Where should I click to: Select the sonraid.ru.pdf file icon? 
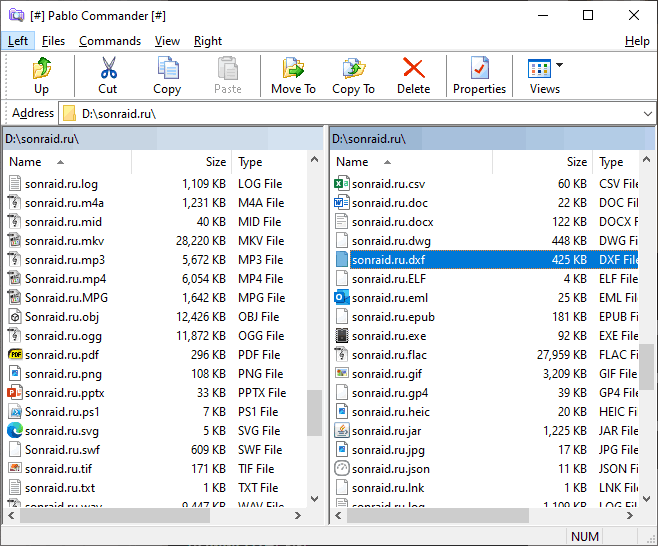pyautogui.click(x=15, y=355)
